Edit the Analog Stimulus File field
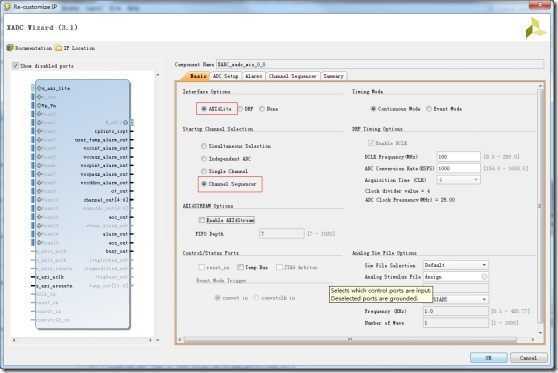The width and height of the screenshot is (558, 373). pyautogui.click(x=456, y=277)
